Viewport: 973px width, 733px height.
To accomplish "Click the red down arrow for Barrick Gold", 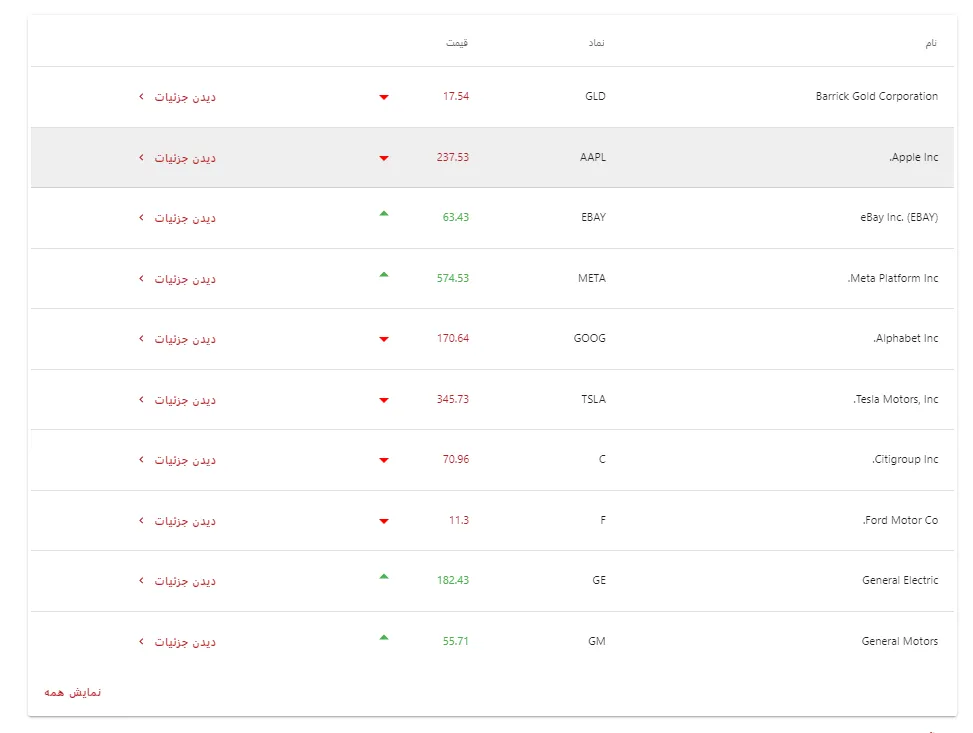I will 384,97.
